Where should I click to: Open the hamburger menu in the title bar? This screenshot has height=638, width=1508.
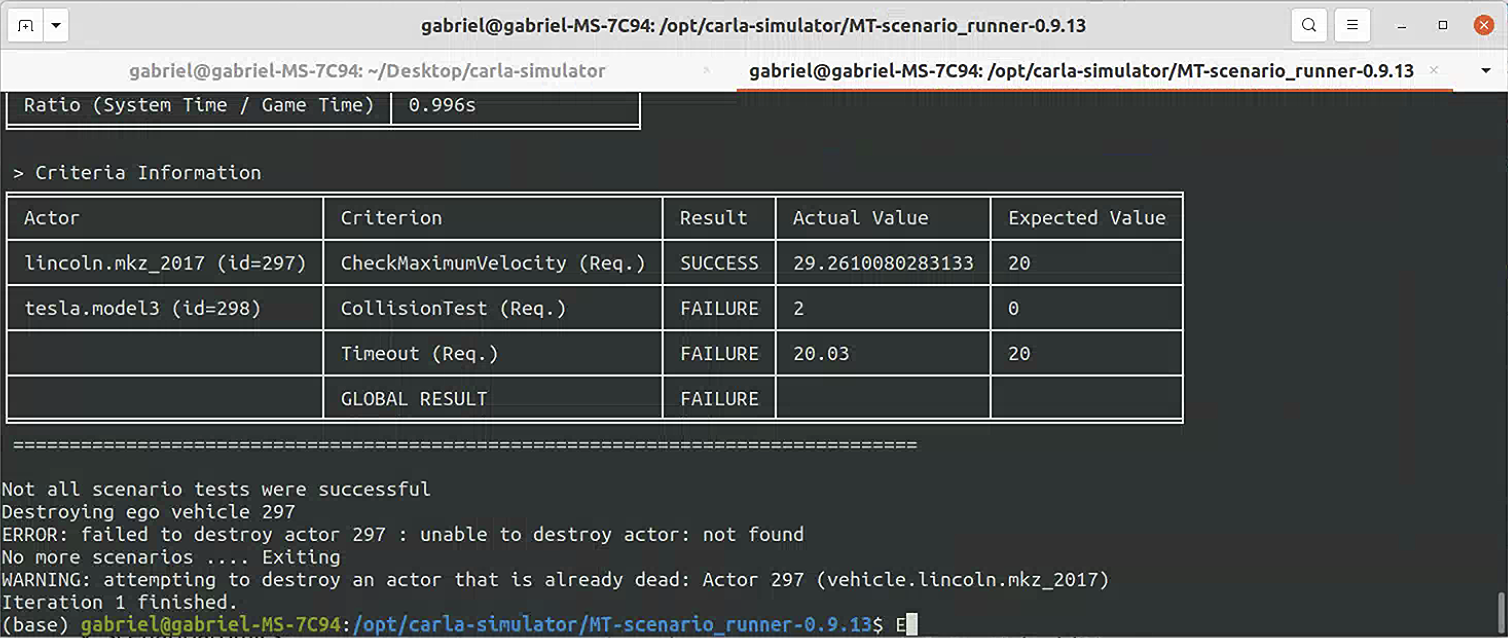click(x=1352, y=25)
